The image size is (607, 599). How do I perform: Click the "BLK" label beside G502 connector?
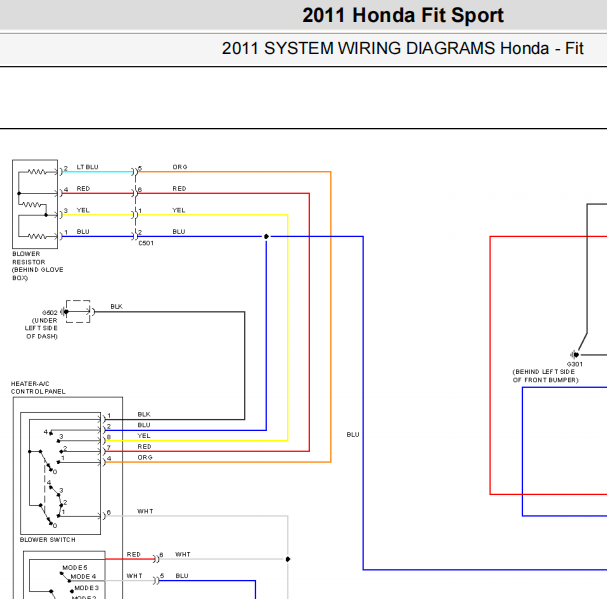pyautogui.click(x=117, y=306)
